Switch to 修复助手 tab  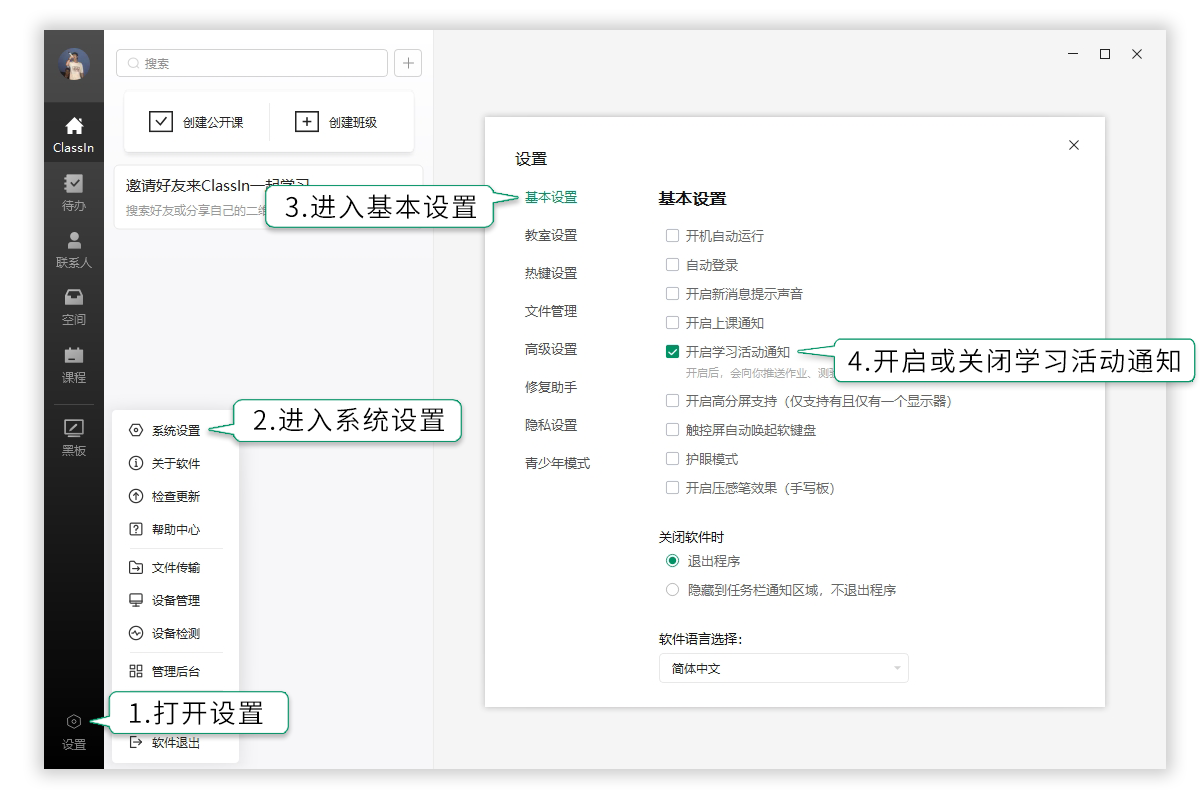pos(551,387)
